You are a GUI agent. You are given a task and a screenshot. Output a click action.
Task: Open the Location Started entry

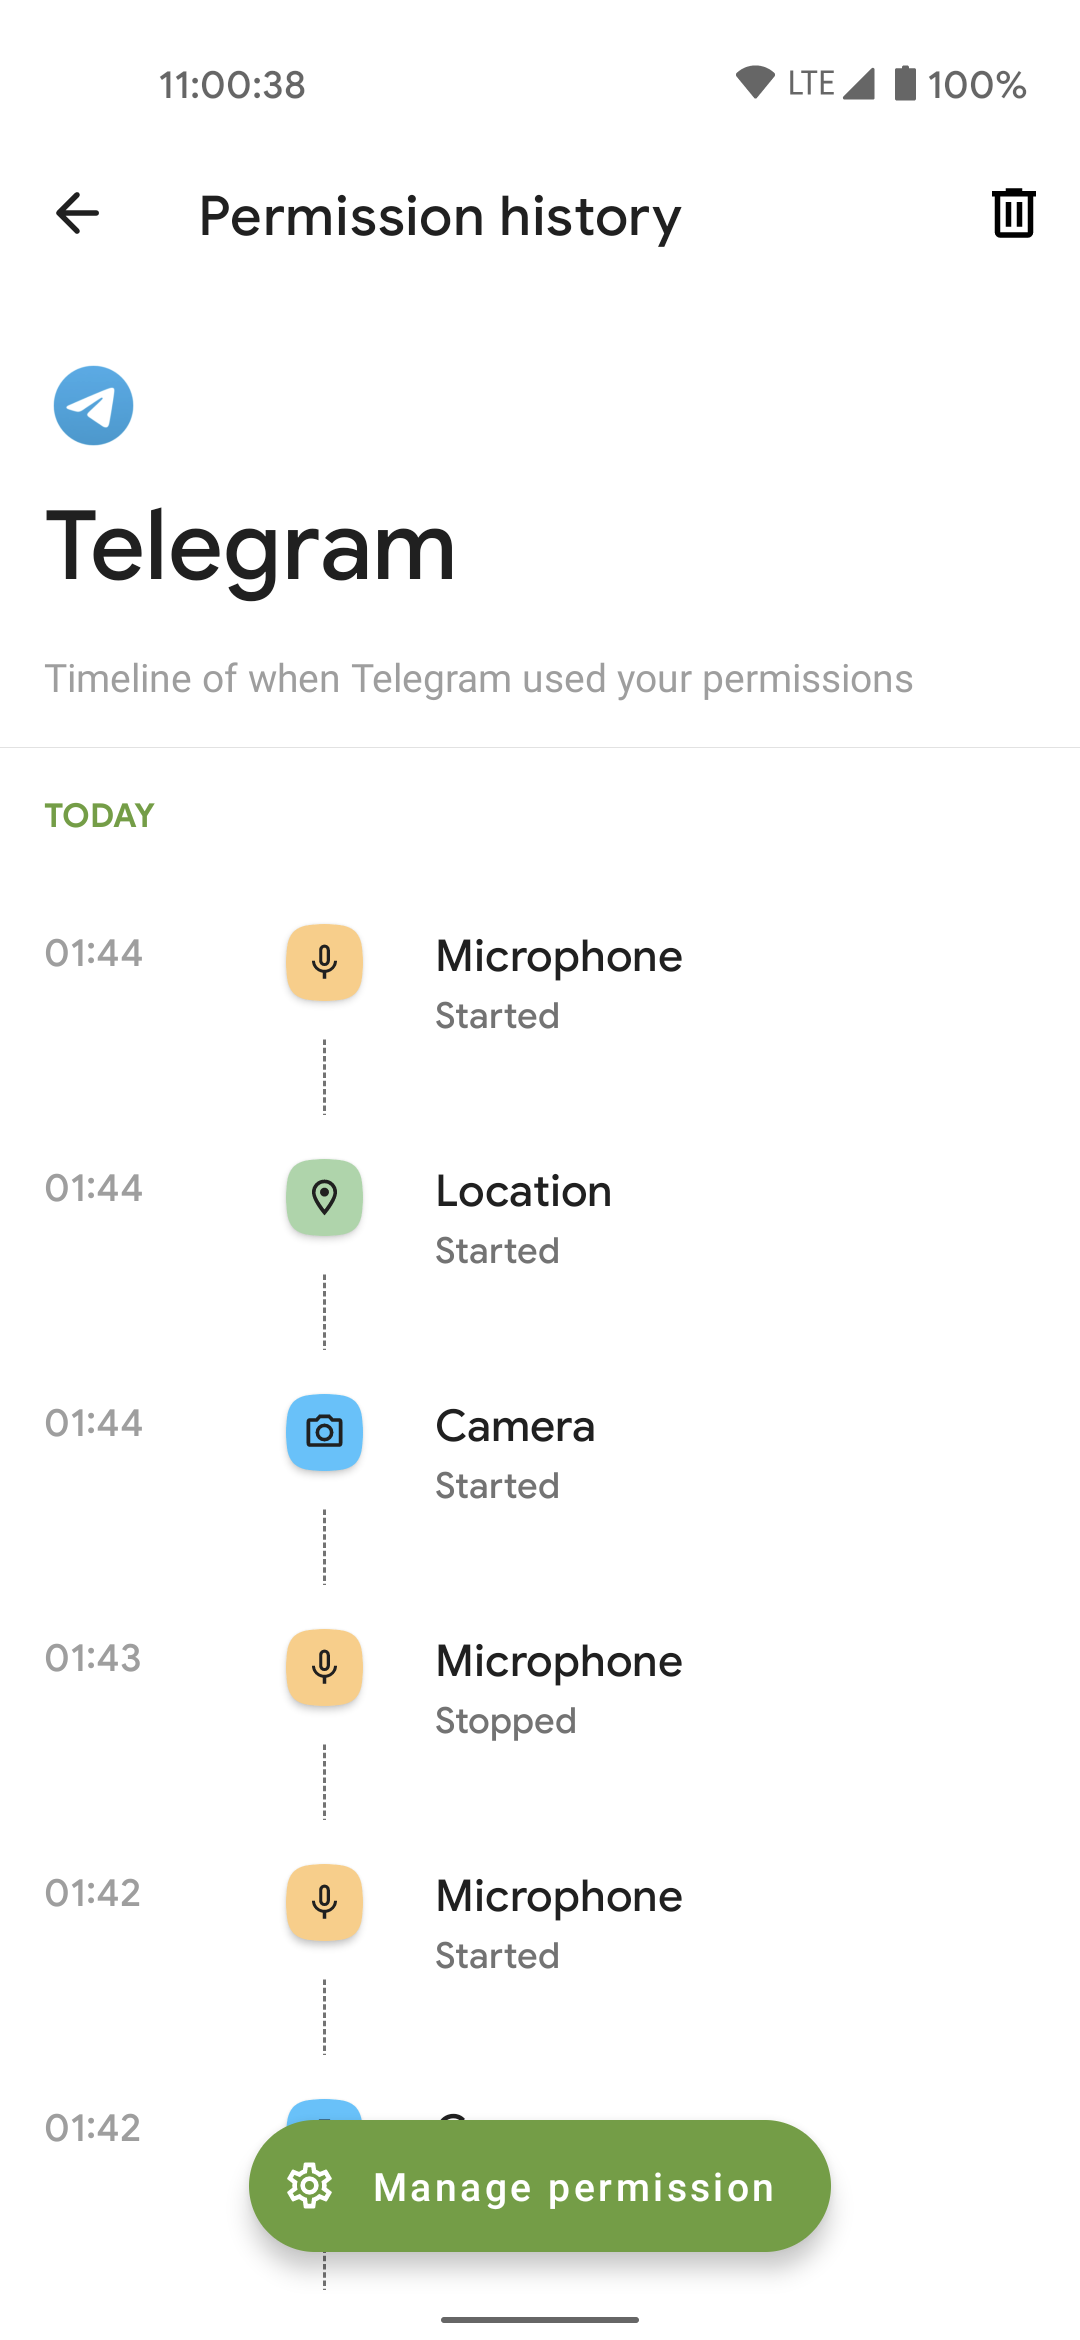(x=523, y=1218)
